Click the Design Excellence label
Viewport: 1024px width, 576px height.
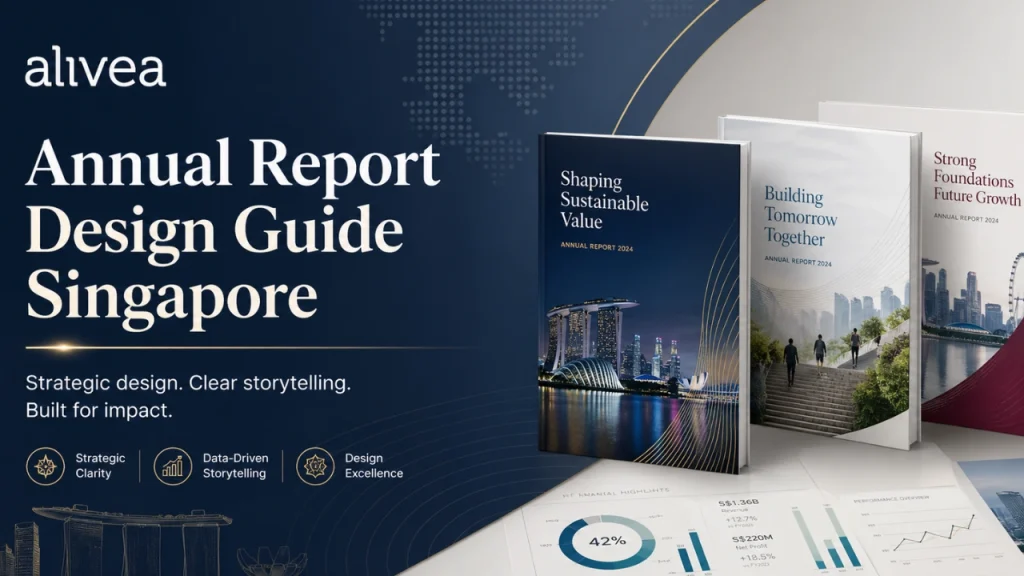click(374, 466)
